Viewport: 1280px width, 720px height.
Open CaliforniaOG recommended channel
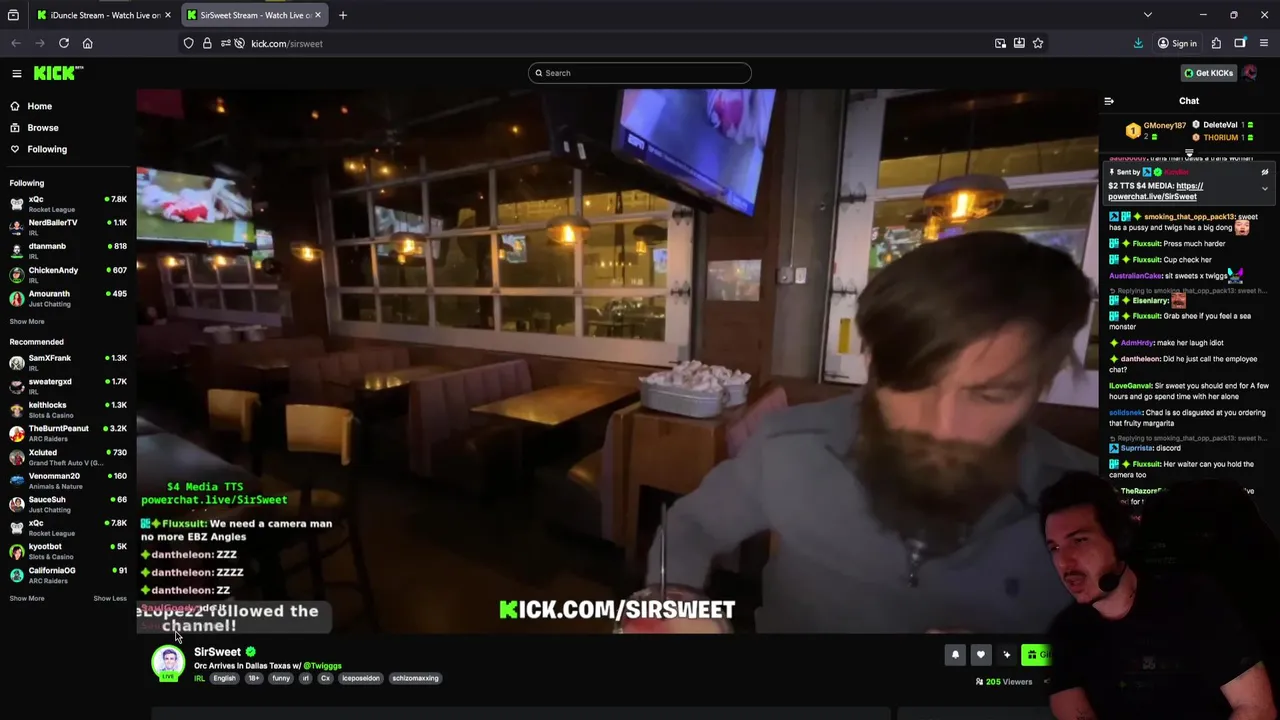(x=68, y=575)
